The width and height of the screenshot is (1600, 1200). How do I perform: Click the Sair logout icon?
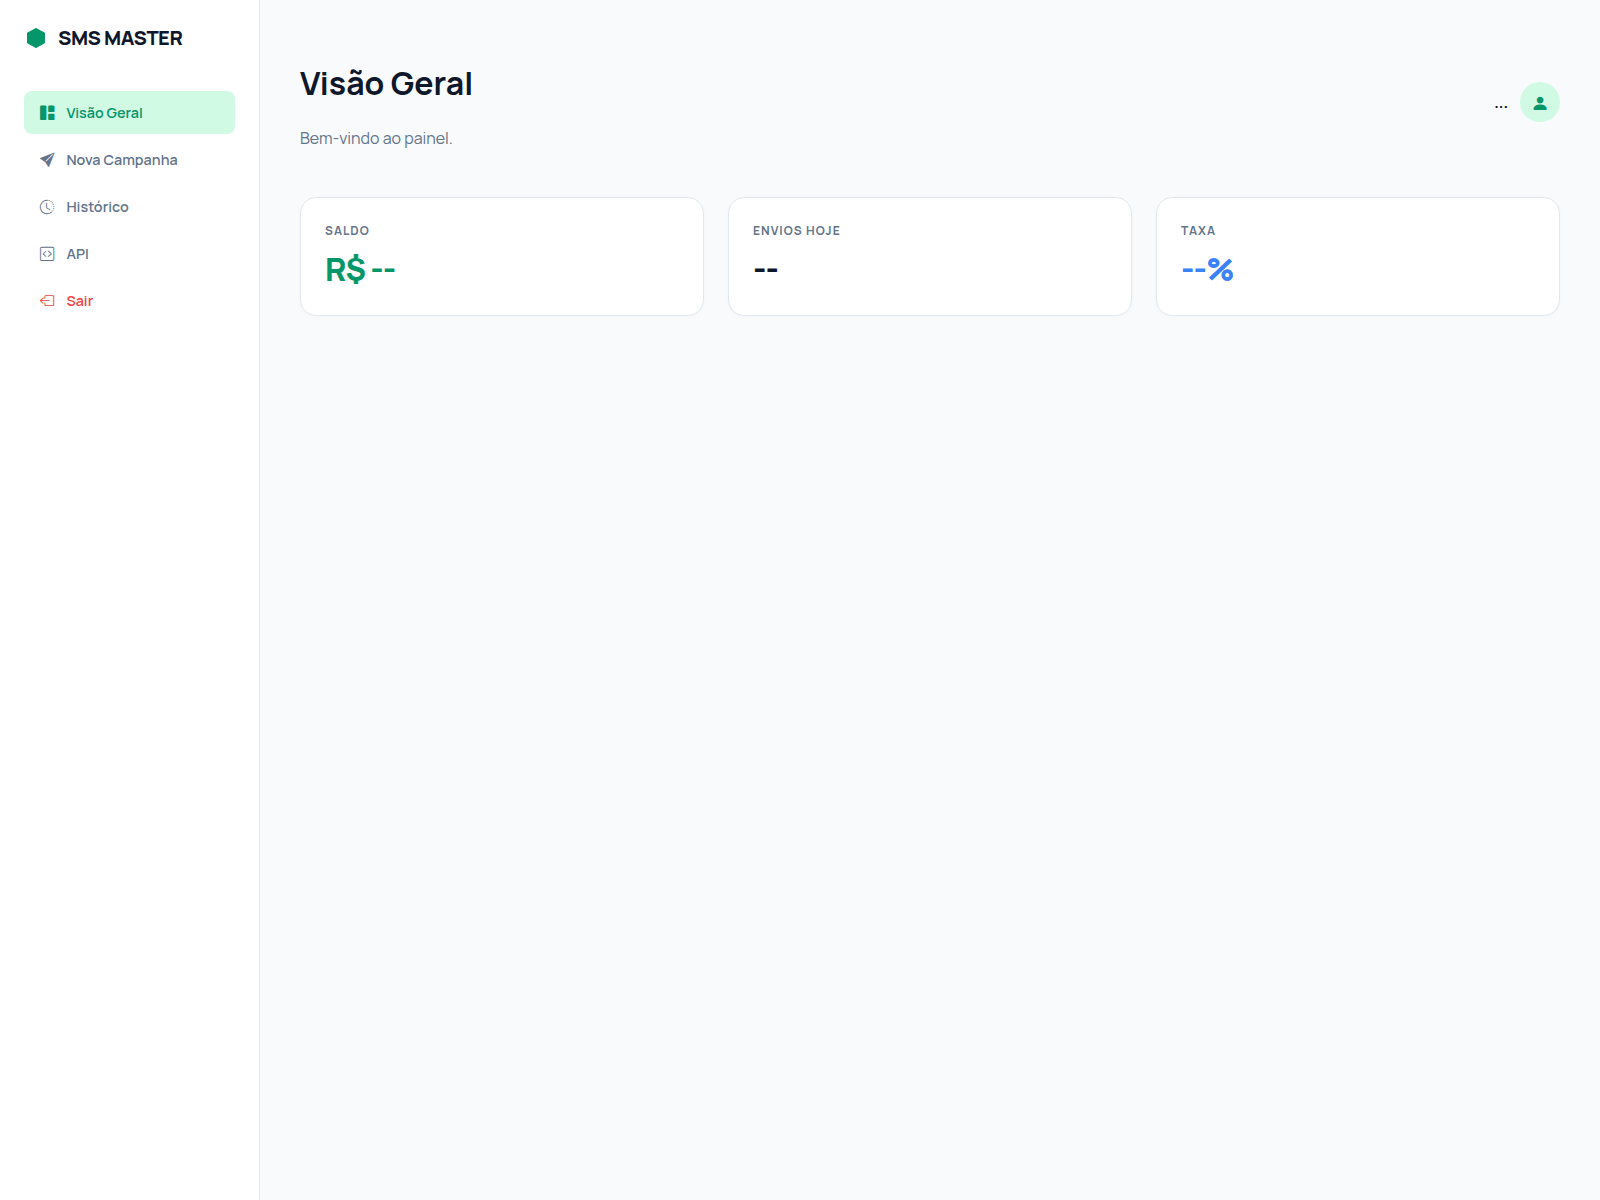click(x=47, y=300)
